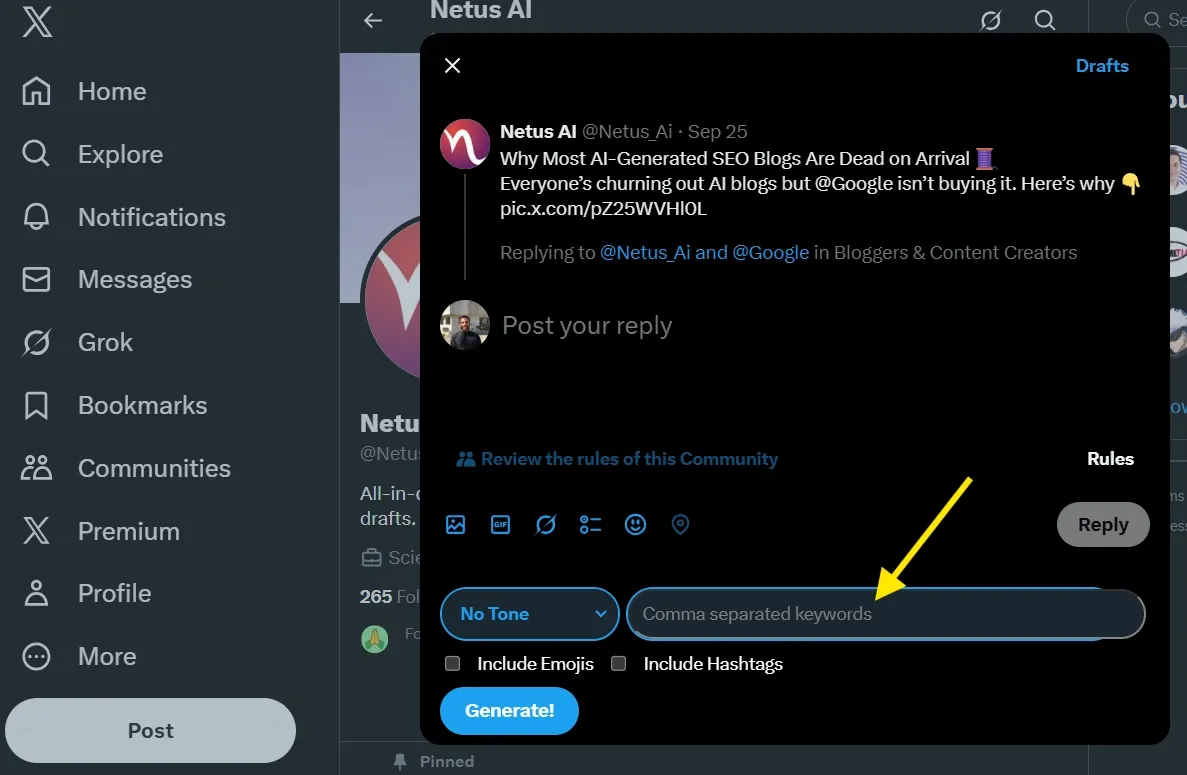1187x775 pixels.
Task: Enable the Include Hashtags option
Action: tap(618, 663)
